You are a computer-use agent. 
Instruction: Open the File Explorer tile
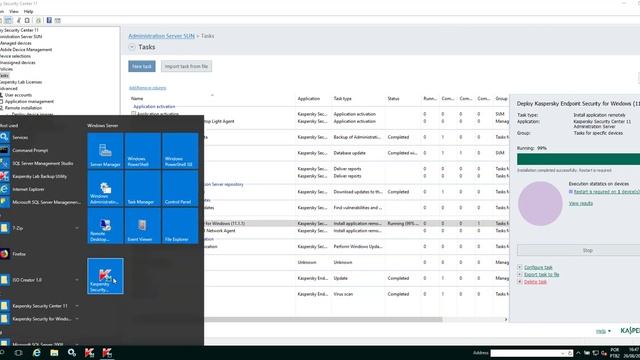[180, 226]
